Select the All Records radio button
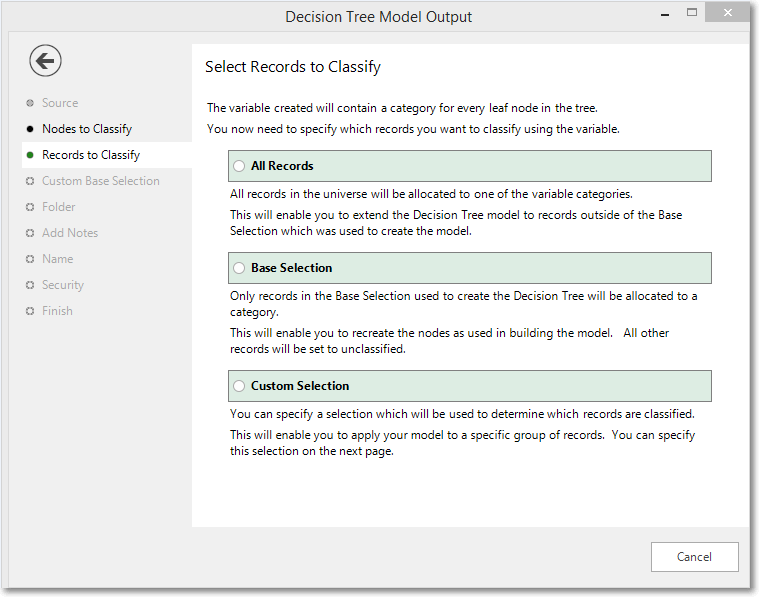759x597 pixels. (x=239, y=166)
